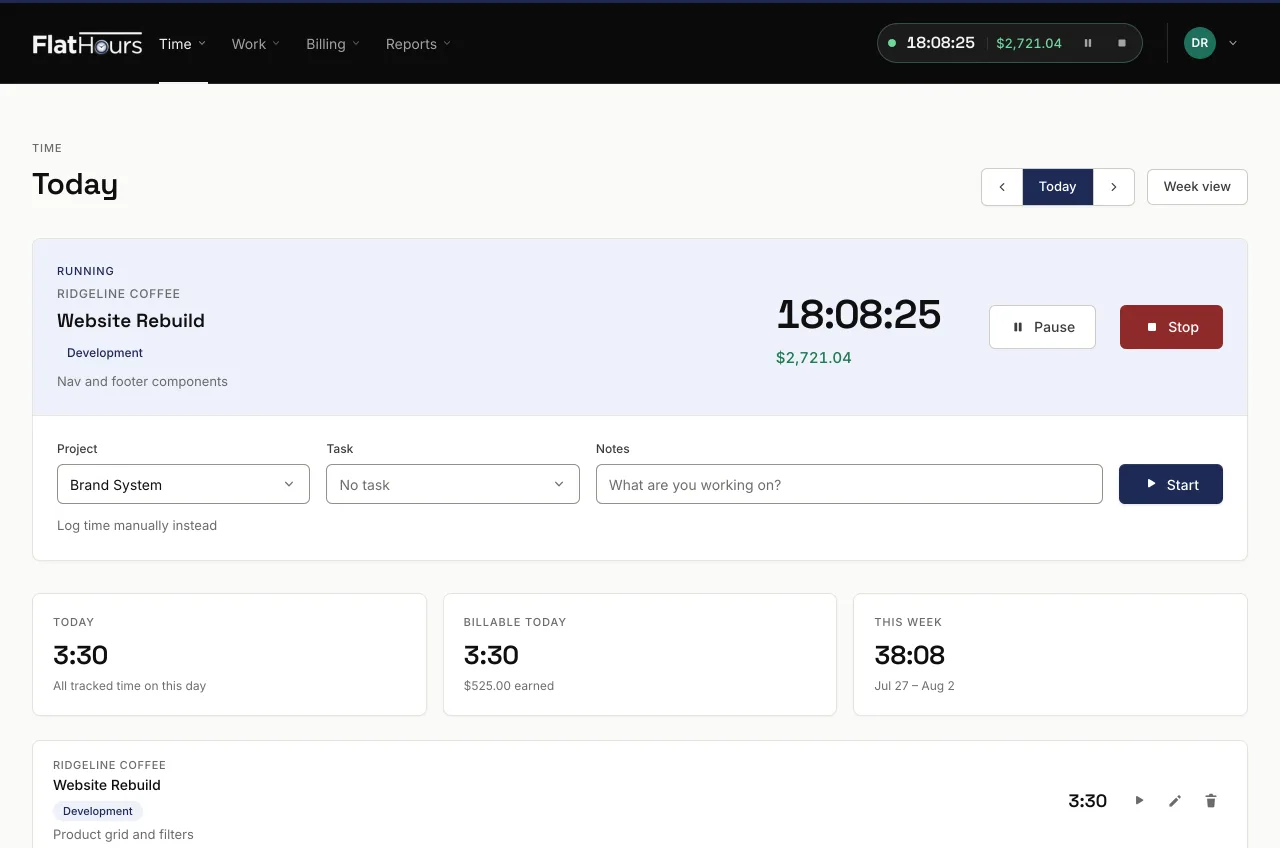1280x848 pixels.
Task: Open the Work menu
Action: [x=256, y=44]
